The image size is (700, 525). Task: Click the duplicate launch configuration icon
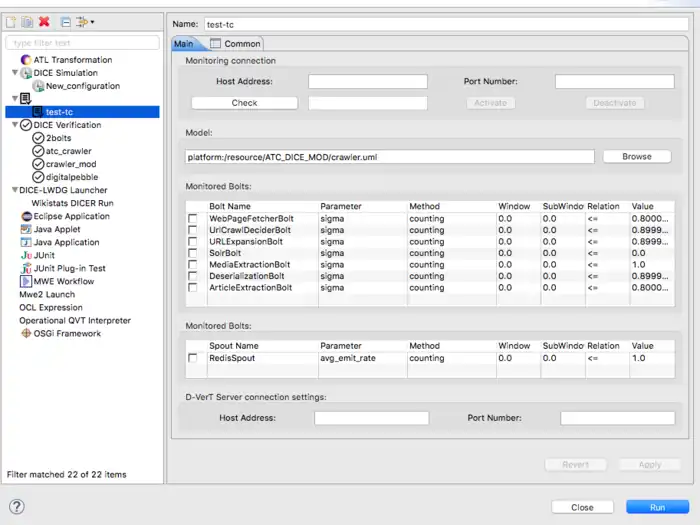(27, 21)
